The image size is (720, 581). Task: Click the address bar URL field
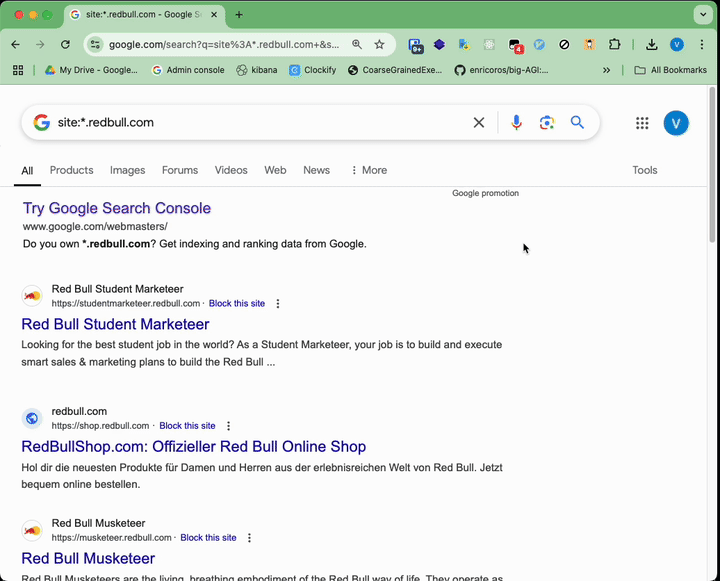click(x=224, y=45)
